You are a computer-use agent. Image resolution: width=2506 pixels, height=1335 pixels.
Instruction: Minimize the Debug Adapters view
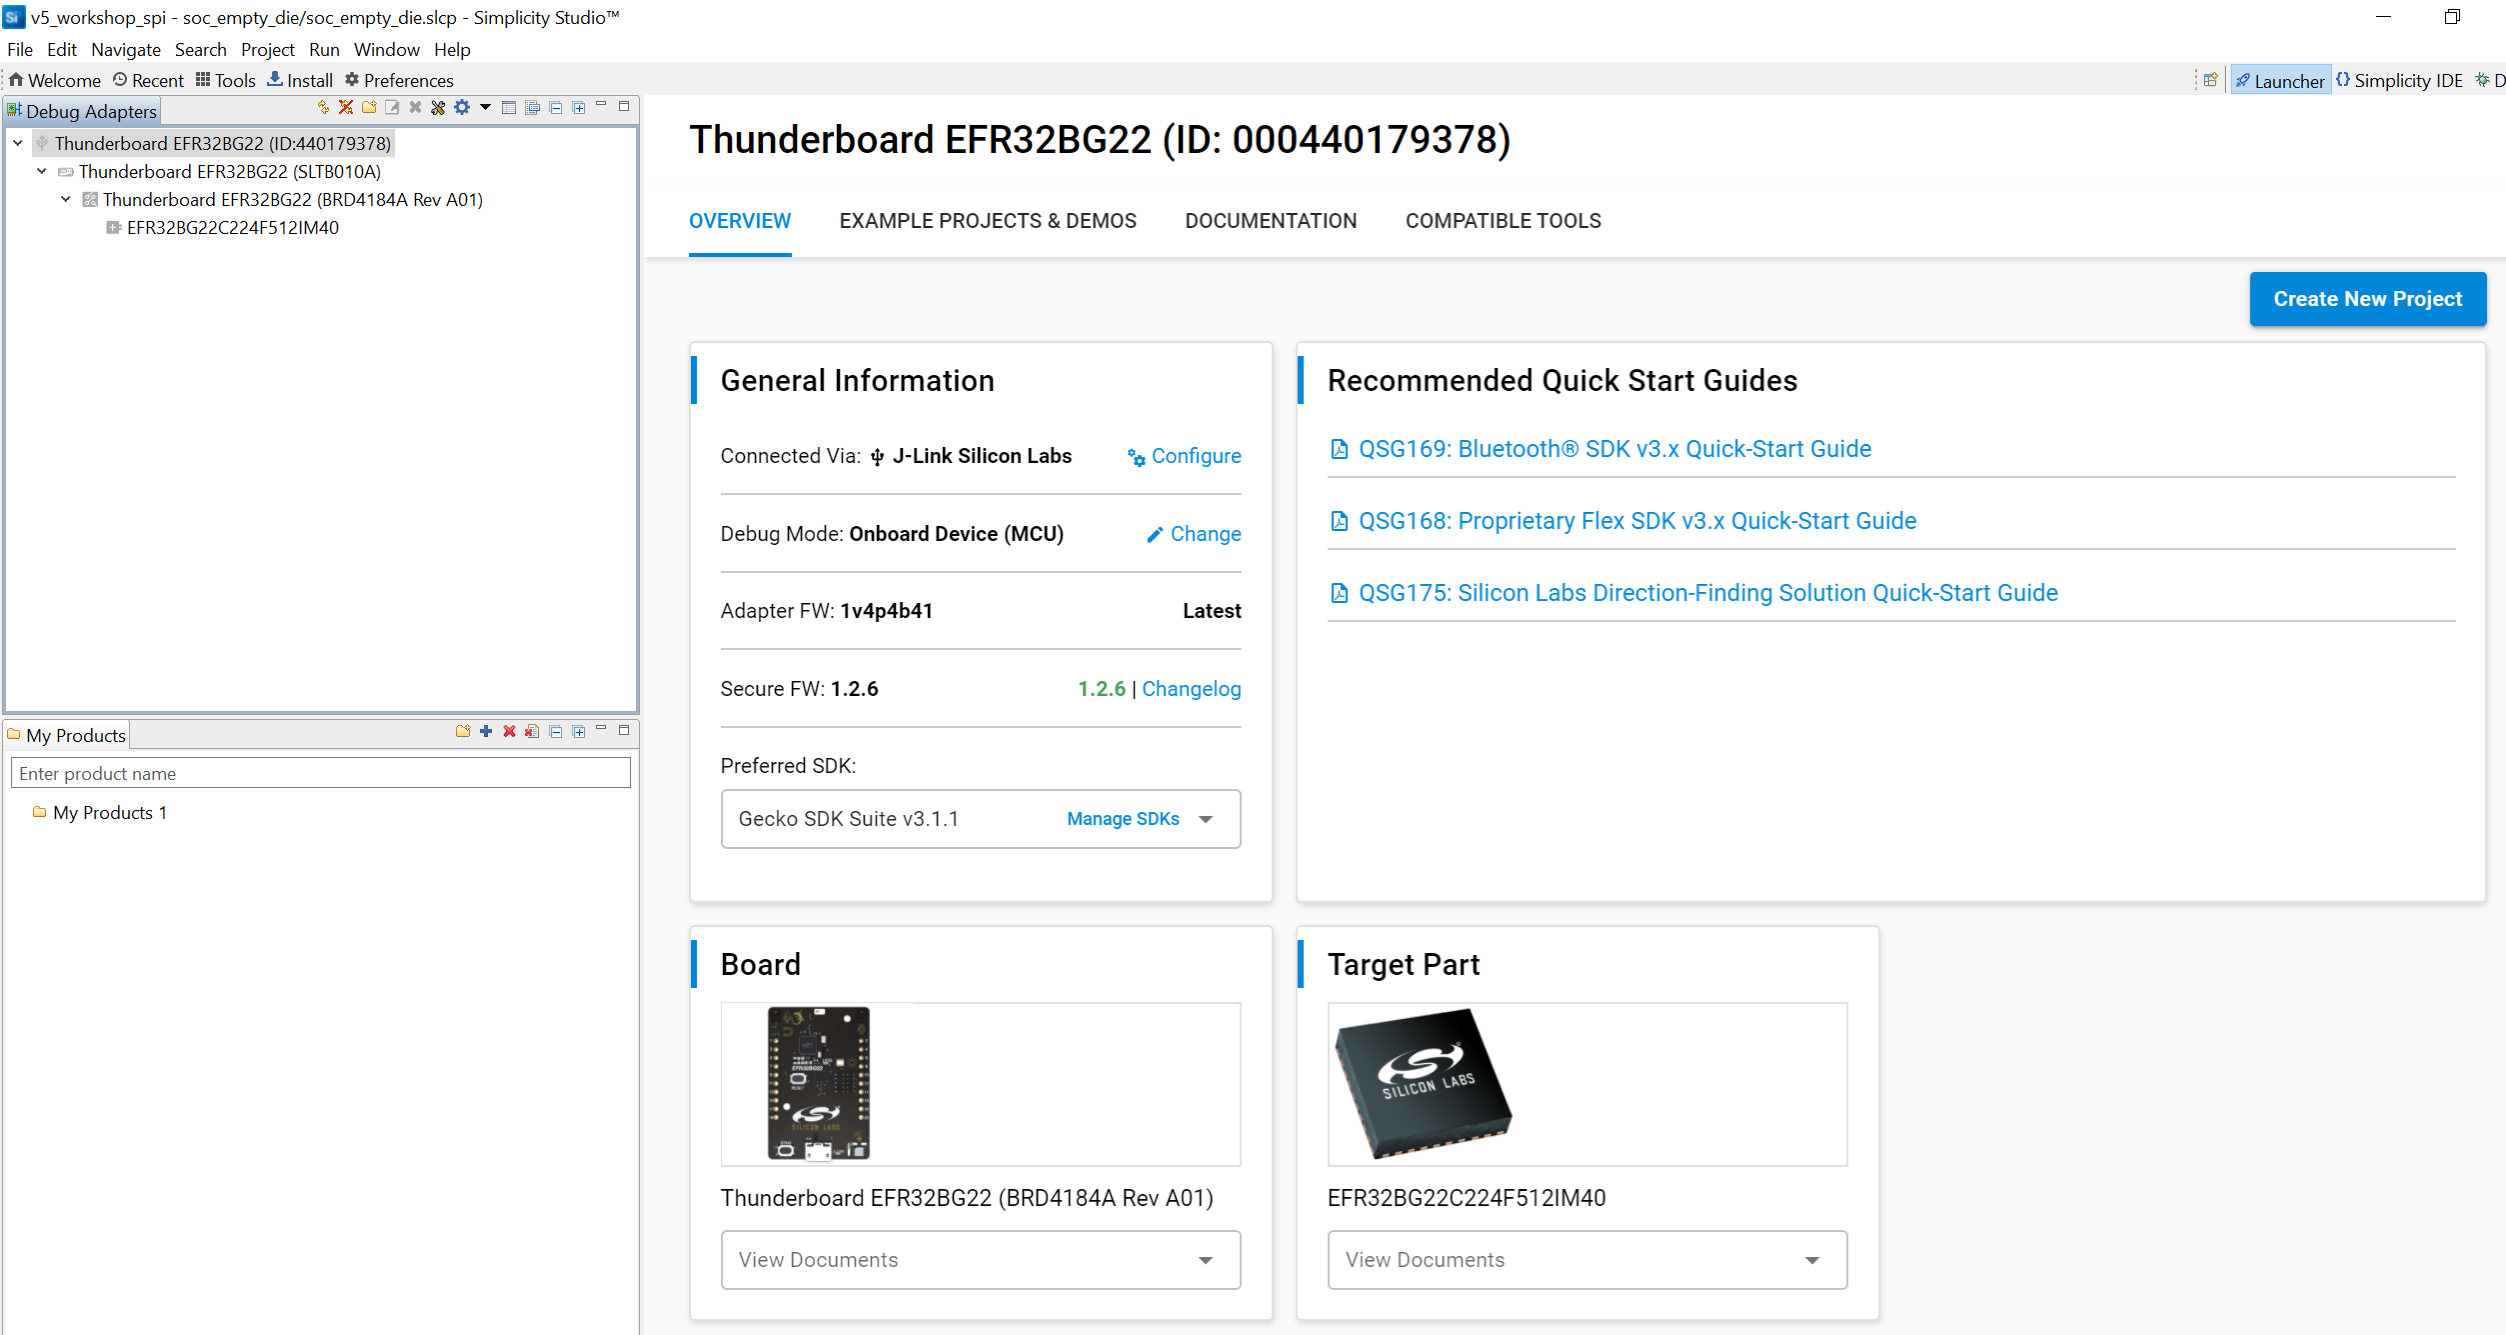601,104
